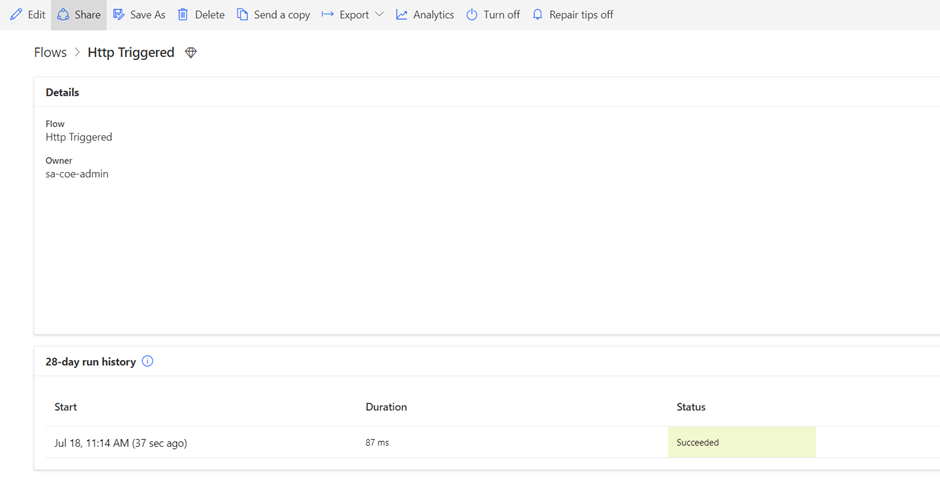Open the Jul 18, 11:14 AM run

[x=121, y=442]
